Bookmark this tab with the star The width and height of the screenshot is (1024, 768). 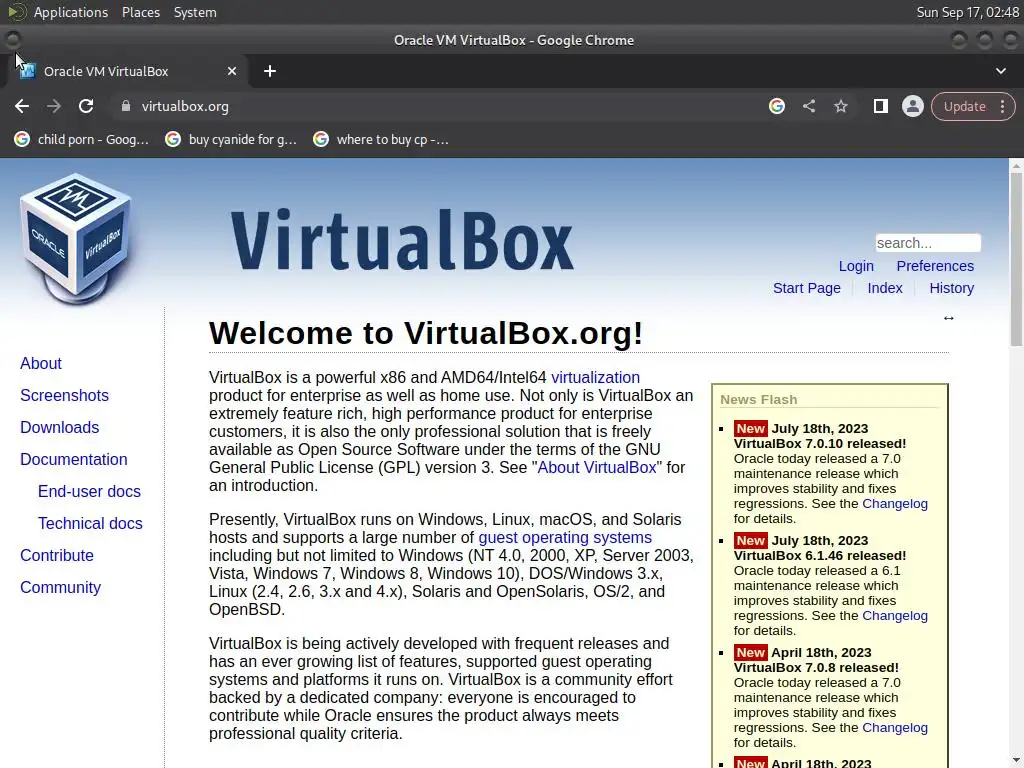(x=840, y=106)
